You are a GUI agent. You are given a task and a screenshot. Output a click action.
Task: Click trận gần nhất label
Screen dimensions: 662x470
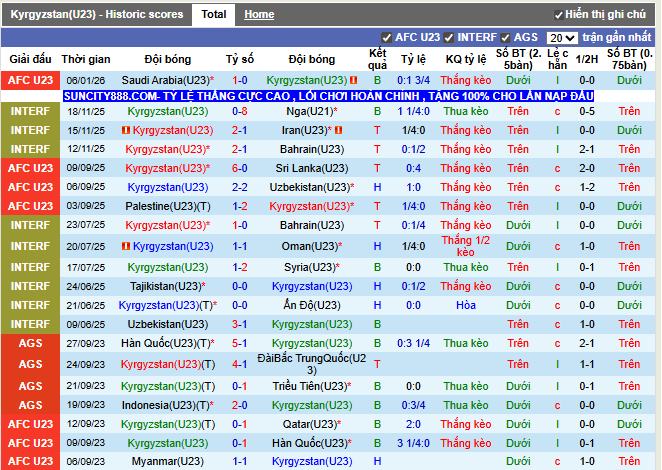click(x=616, y=38)
